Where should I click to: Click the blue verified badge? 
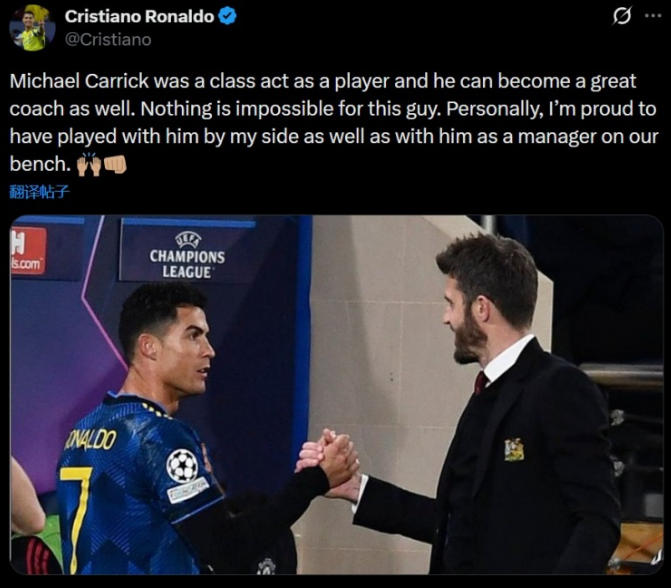pos(227,16)
